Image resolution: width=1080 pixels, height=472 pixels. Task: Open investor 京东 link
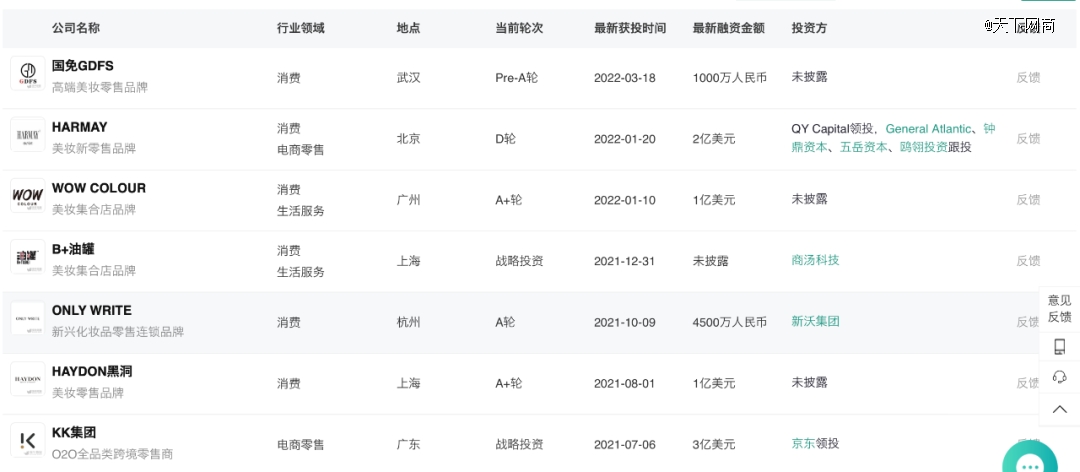pos(803,443)
